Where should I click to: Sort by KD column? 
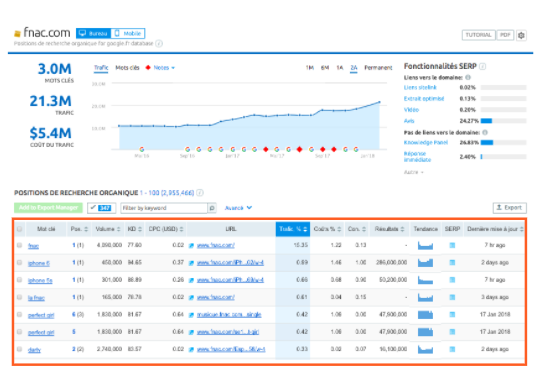tap(135, 229)
